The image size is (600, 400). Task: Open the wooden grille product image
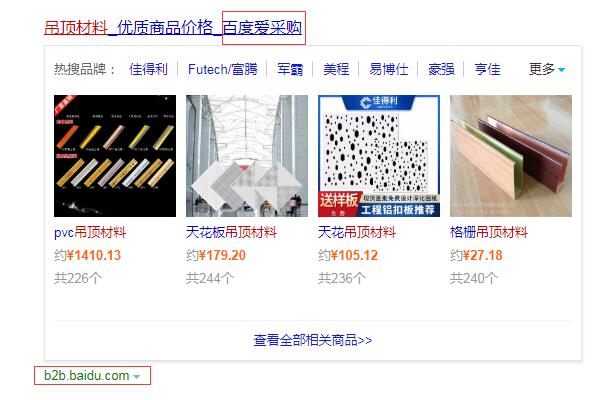click(511, 156)
